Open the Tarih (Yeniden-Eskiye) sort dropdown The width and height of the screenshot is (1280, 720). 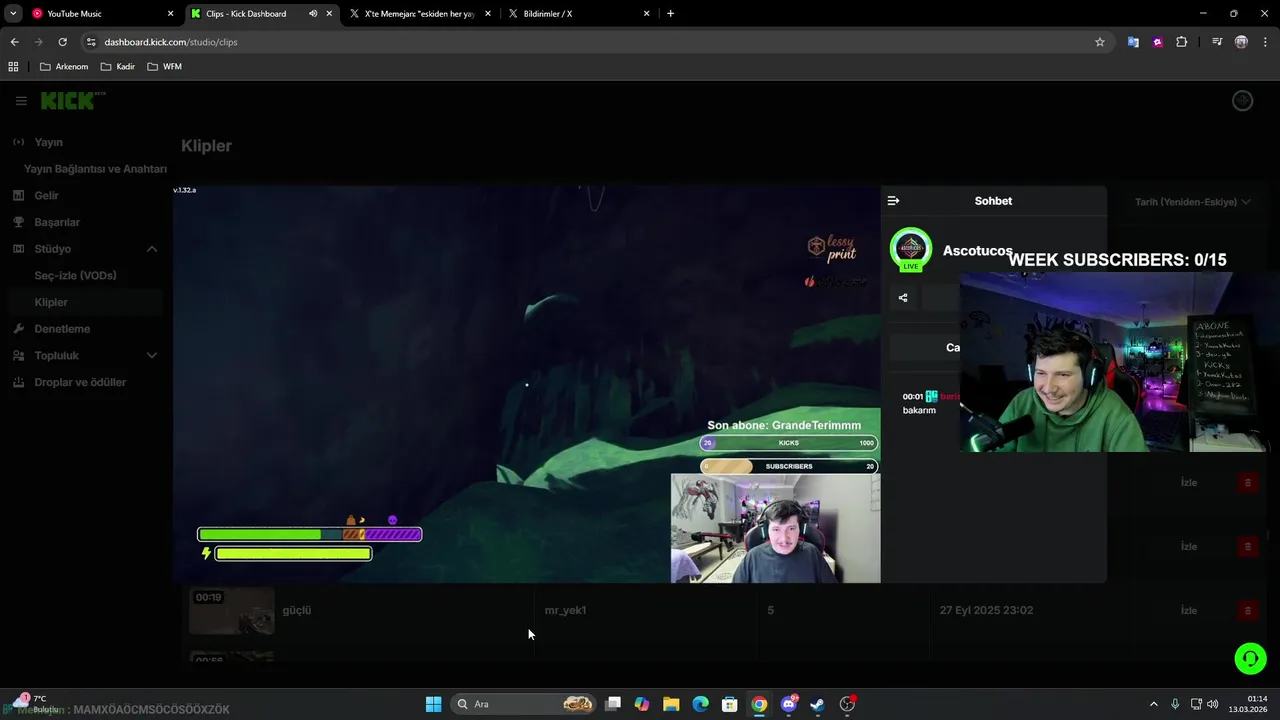pos(1192,202)
